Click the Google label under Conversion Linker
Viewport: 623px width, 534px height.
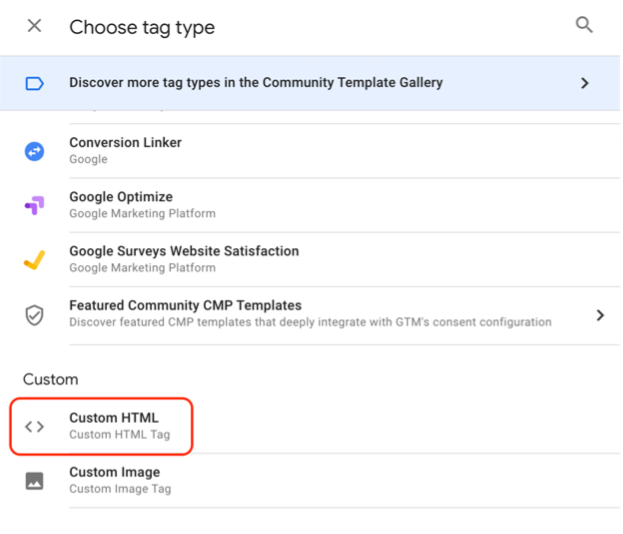coord(88,159)
